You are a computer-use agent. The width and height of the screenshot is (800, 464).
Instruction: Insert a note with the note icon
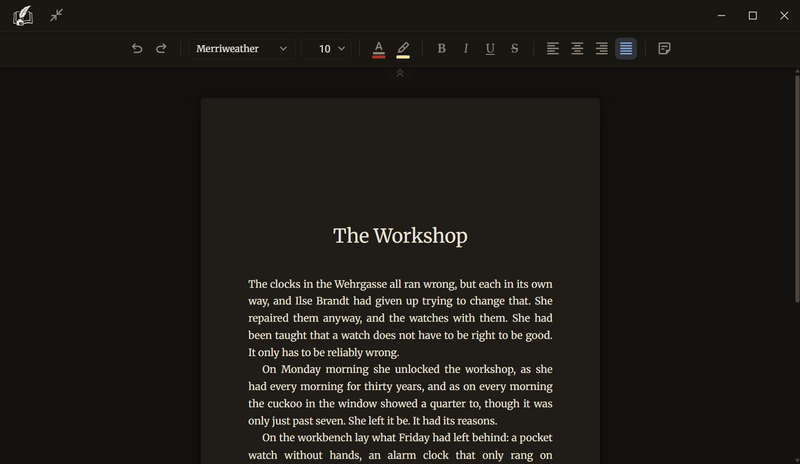(664, 48)
